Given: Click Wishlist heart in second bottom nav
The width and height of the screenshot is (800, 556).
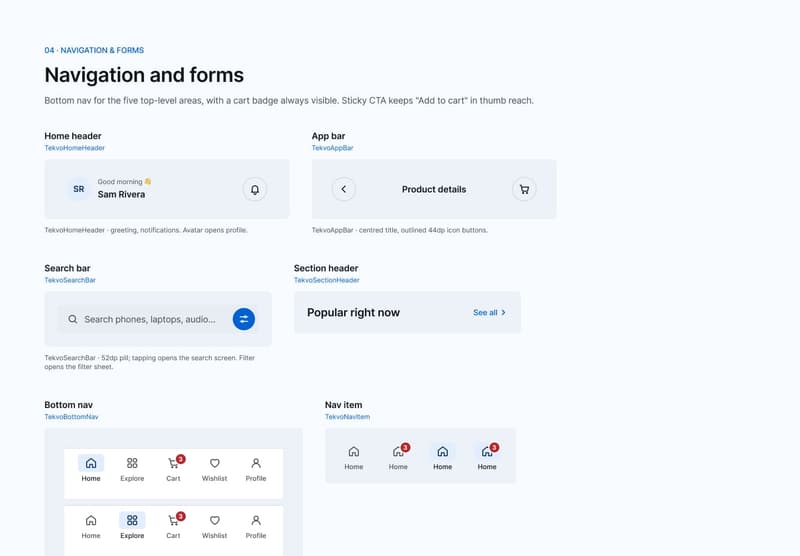Looking at the screenshot, I should [215, 520].
